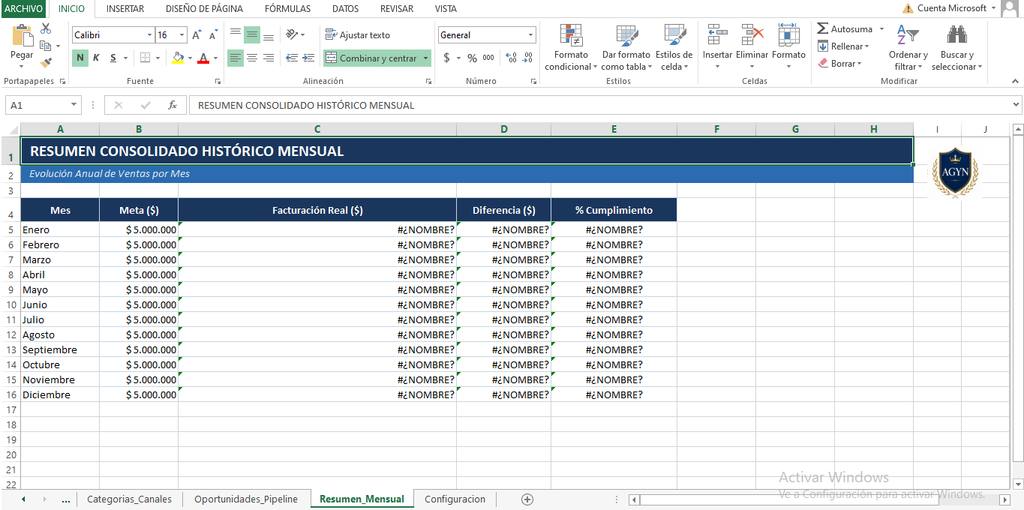Click the Eliminar cells icon

point(752,35)
